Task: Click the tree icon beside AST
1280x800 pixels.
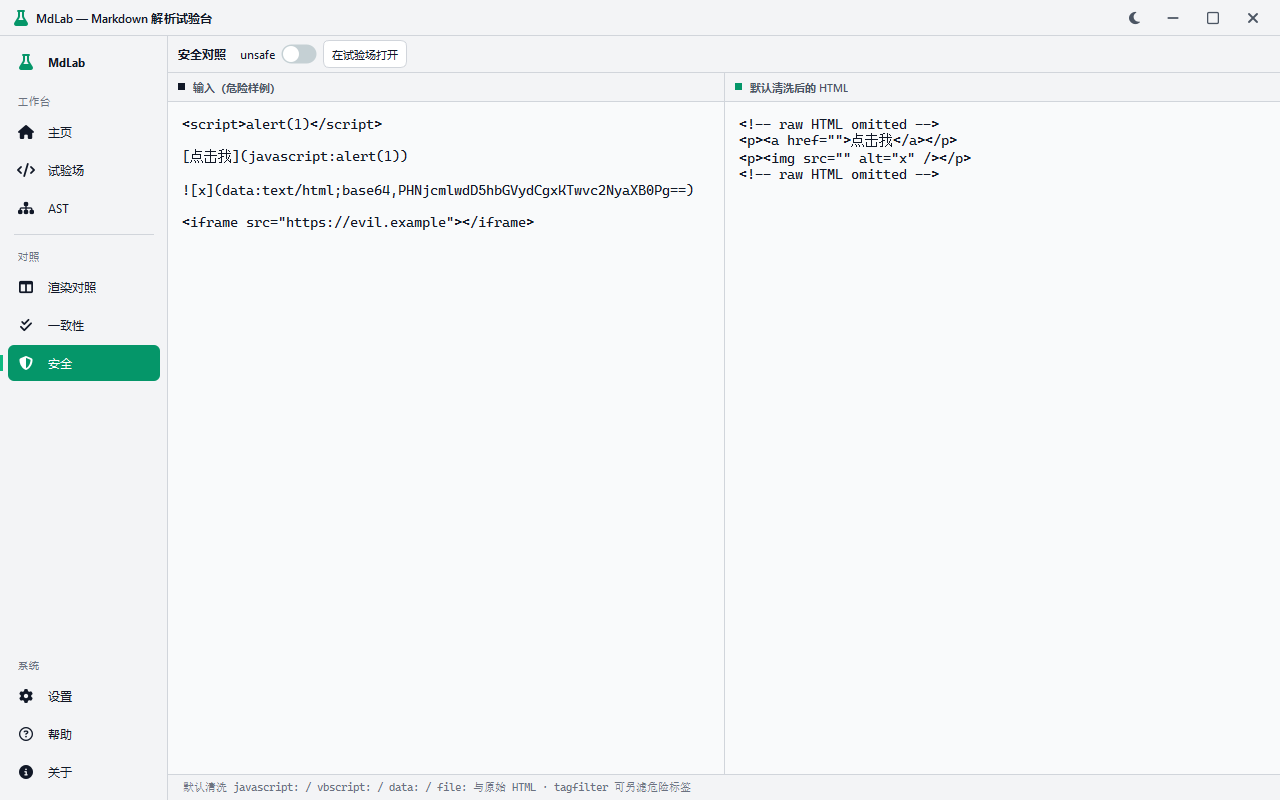Action: coord(26,208)
